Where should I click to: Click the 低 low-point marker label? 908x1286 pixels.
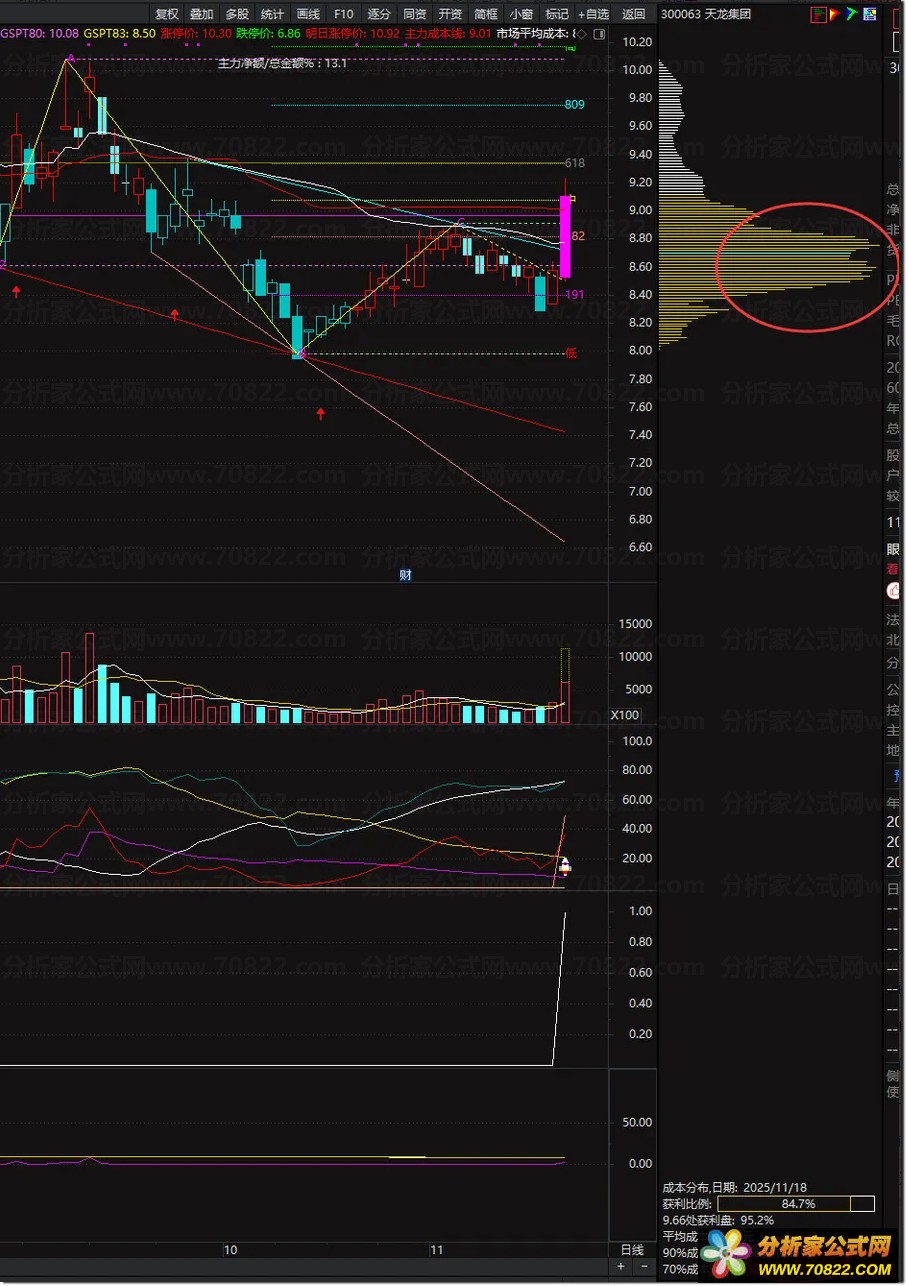[x=571, y=353]
